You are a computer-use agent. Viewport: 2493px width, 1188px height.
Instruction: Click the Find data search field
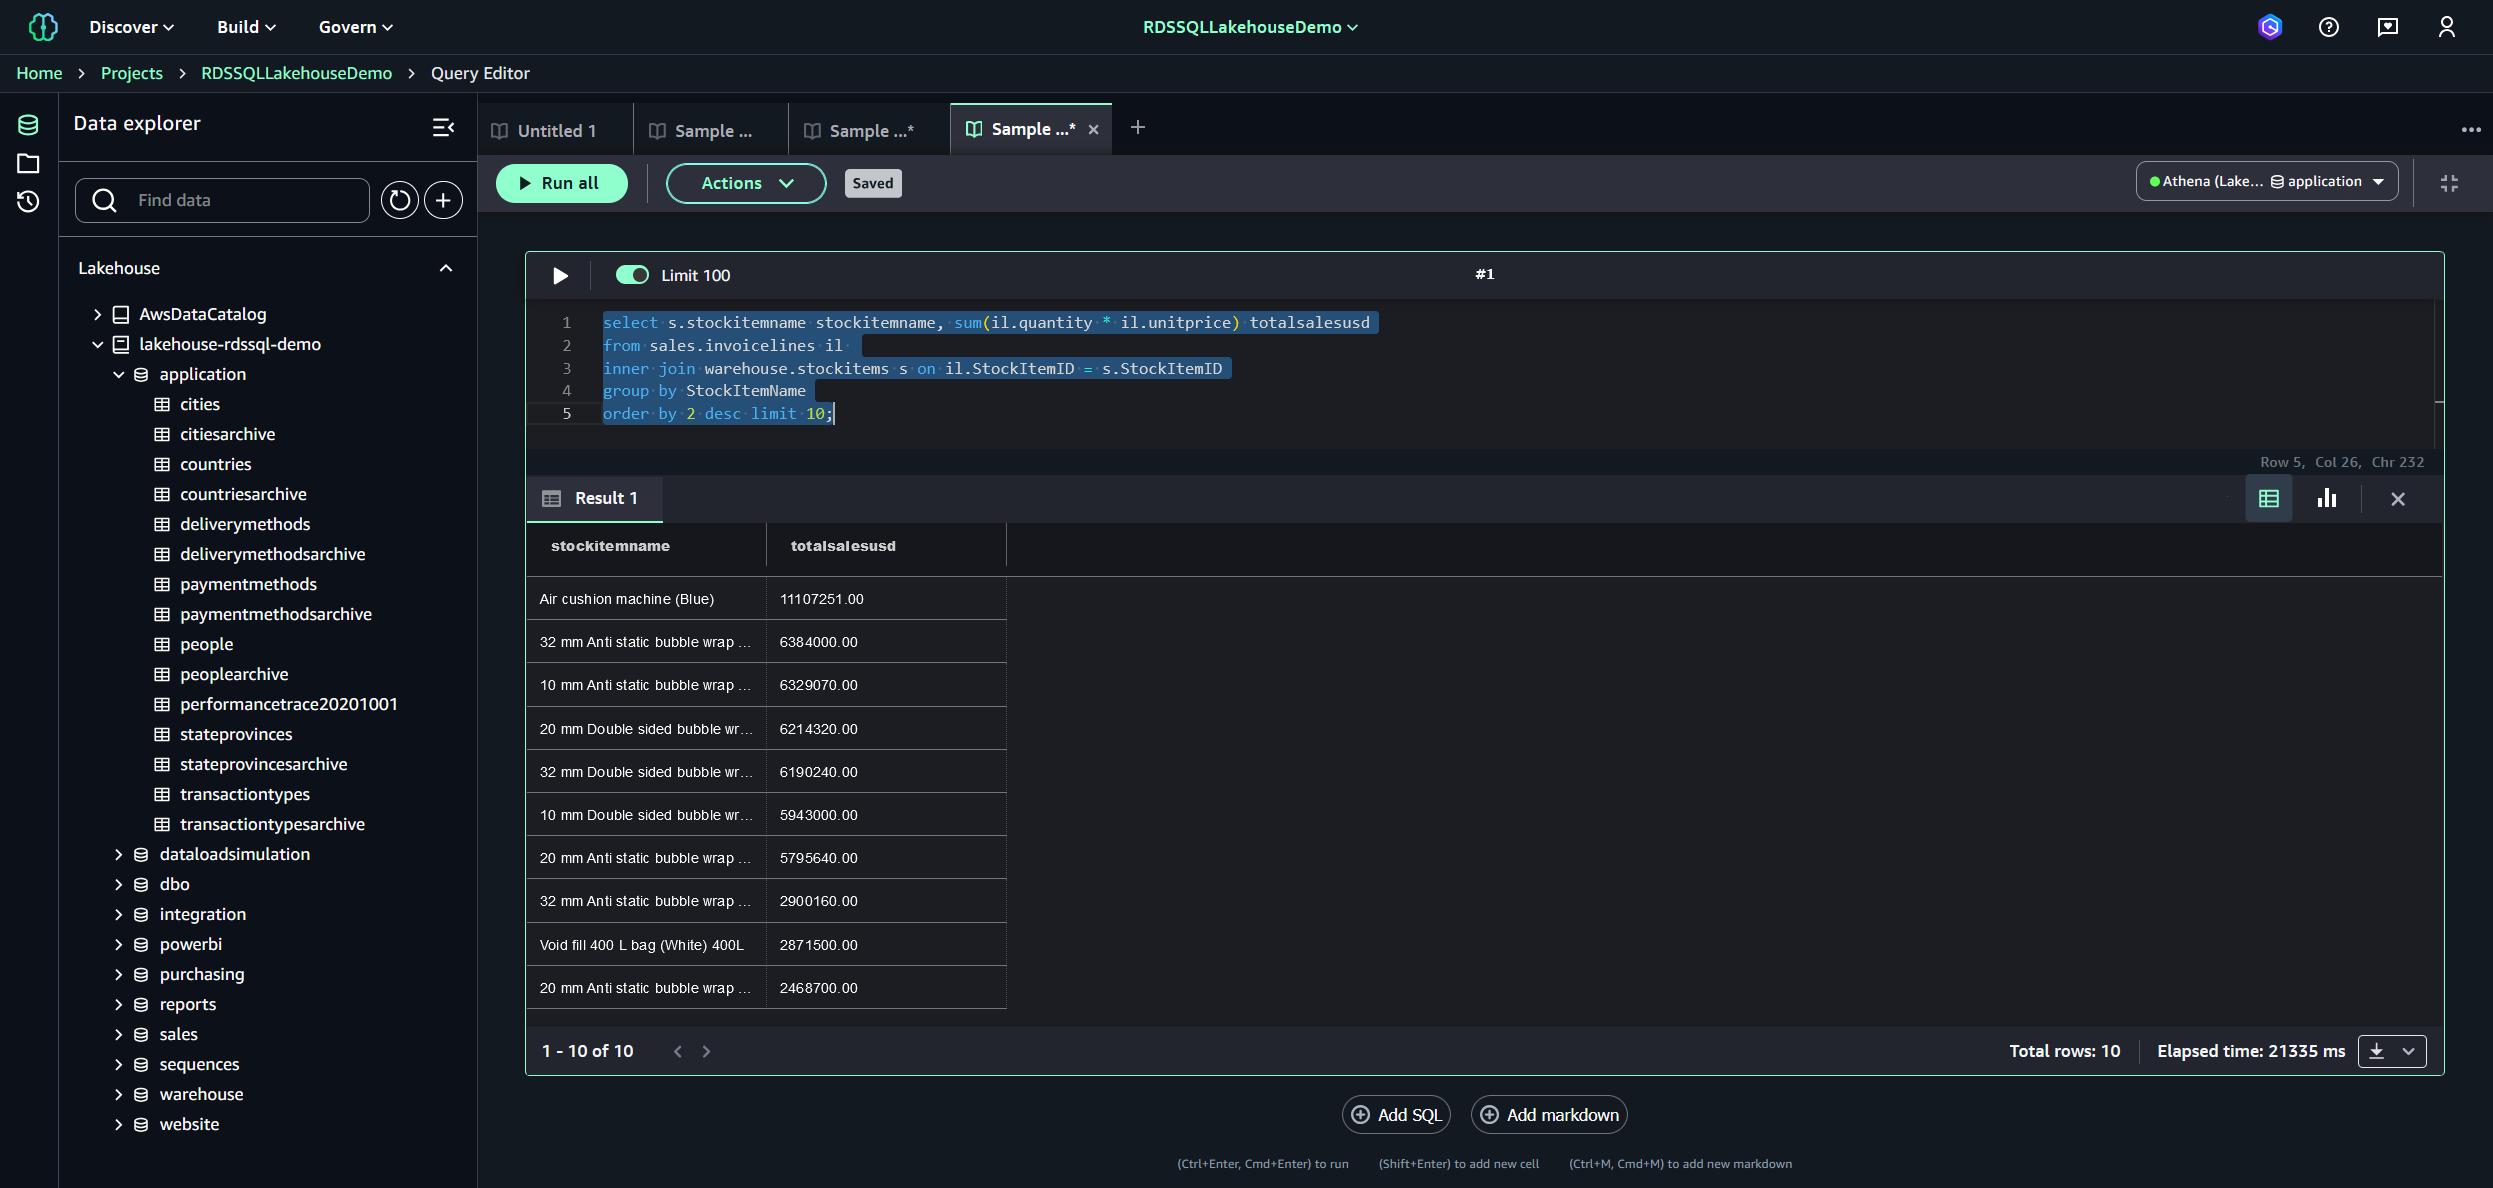[x=240, y=201]
